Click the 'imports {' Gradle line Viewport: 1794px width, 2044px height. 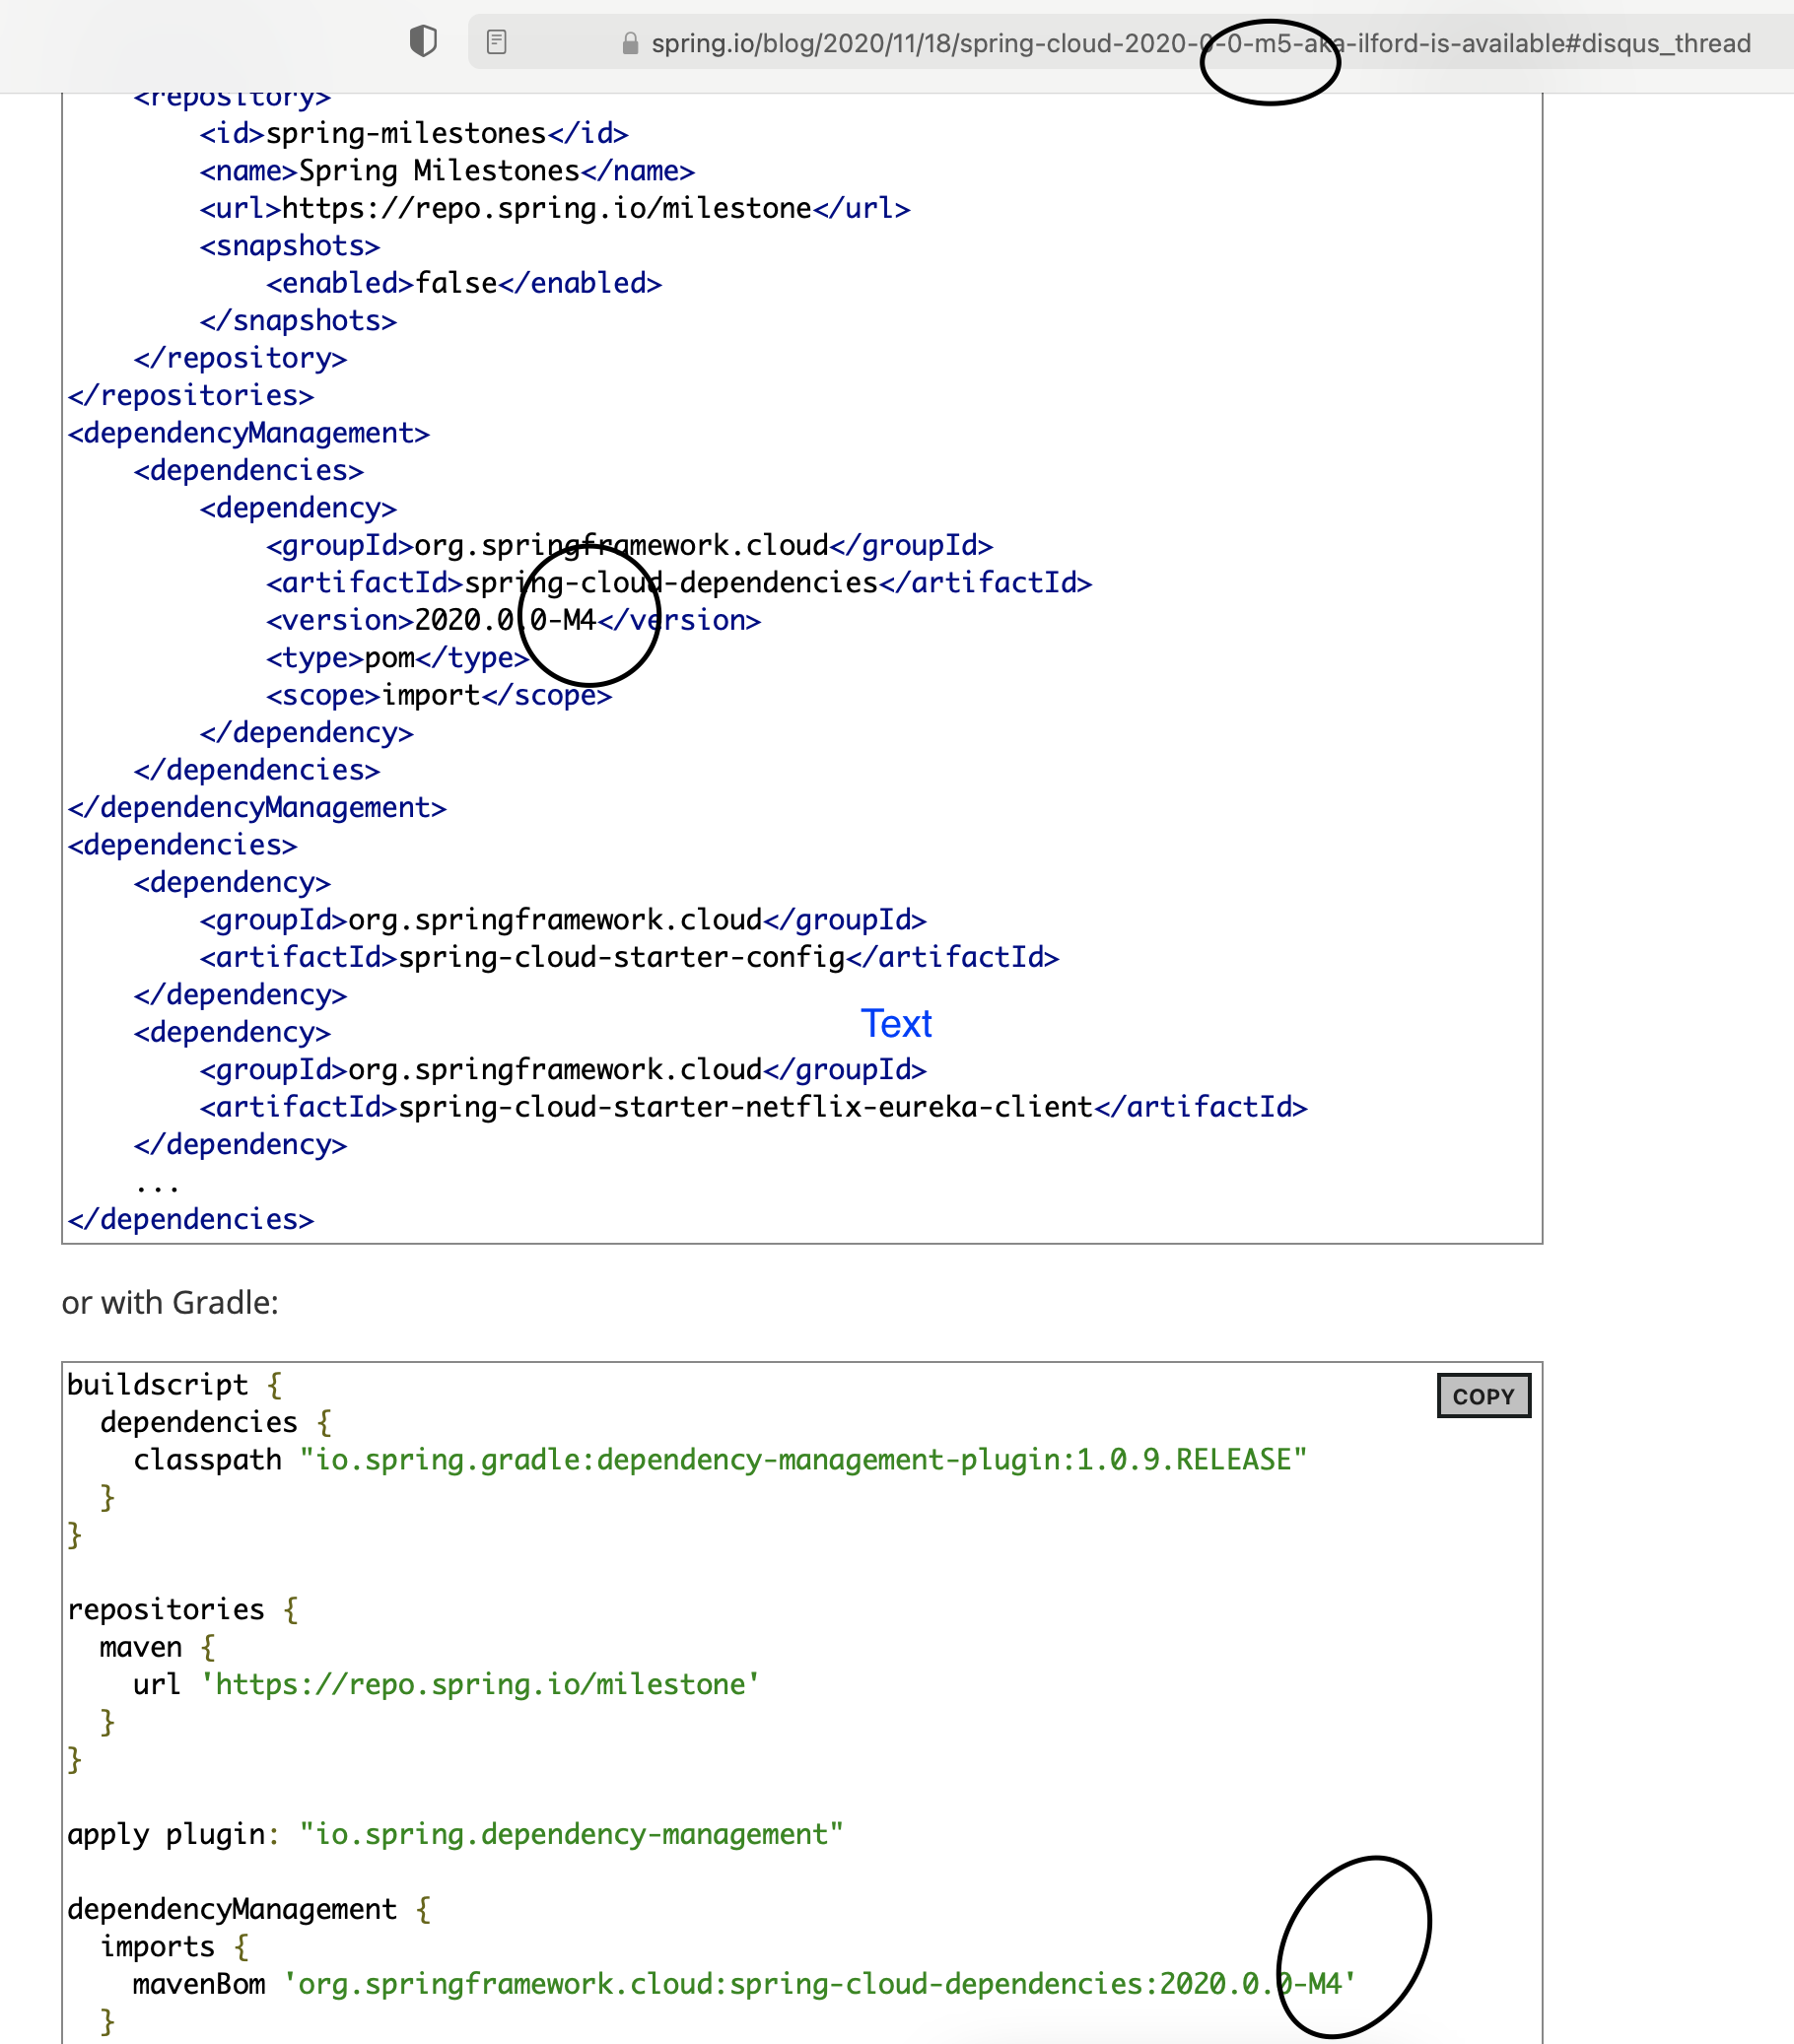(175, 1946)
